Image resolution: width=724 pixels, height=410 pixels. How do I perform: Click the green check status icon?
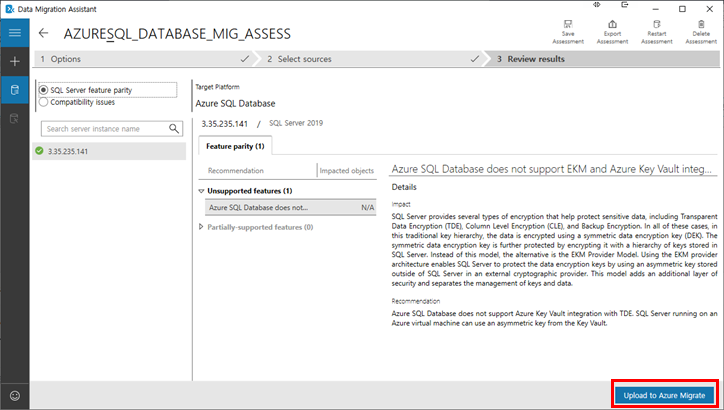[x=39, y=151]
